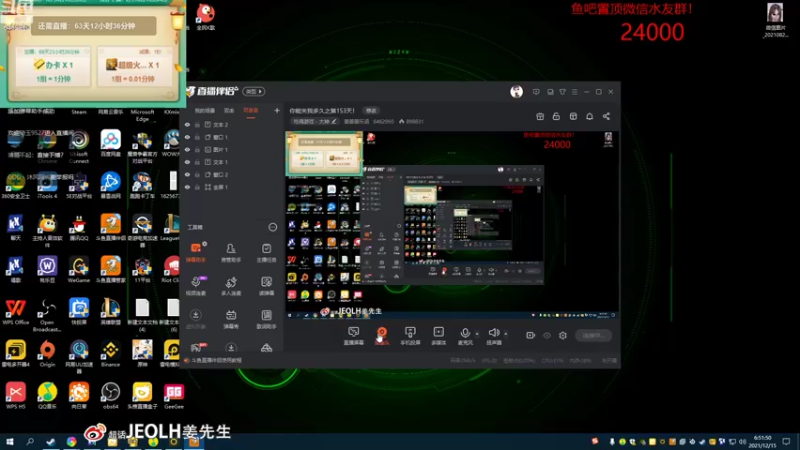Viewport: 800px width, 450px height.
Task: Toggle visibility of 窗口 1 source
Action: click(x=187, y=137)
